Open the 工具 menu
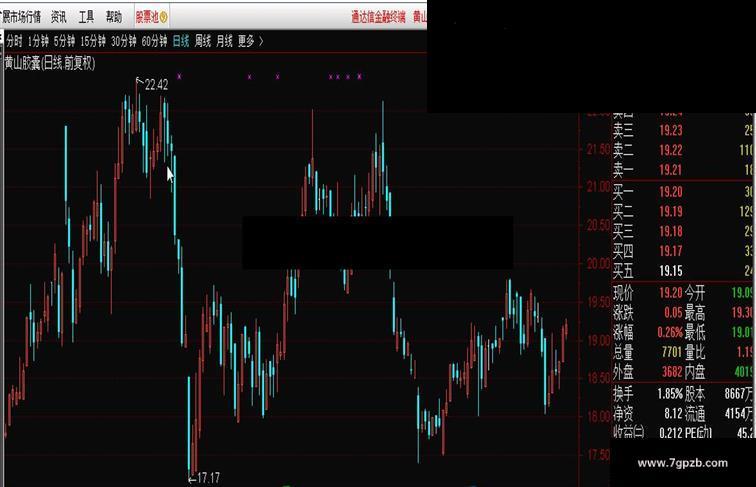This screenshot has height=487, width=756. [x=86, y=17]
